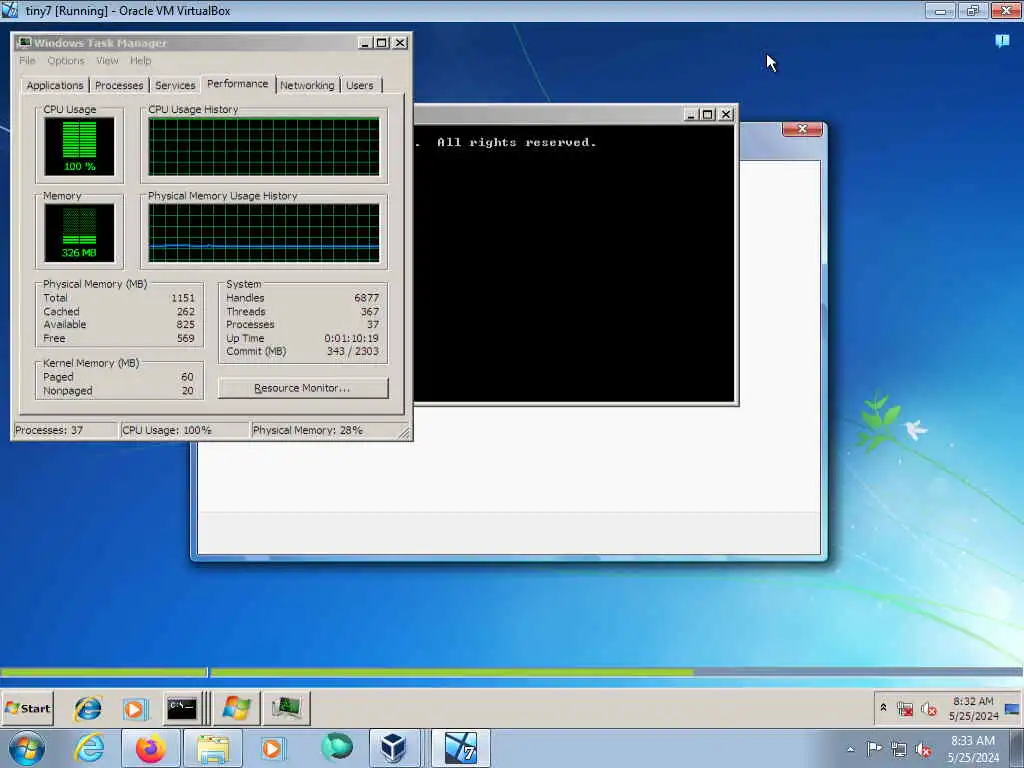
Task: Open Windows Media Player in guest taskbar
Action: tap(135, 709)
